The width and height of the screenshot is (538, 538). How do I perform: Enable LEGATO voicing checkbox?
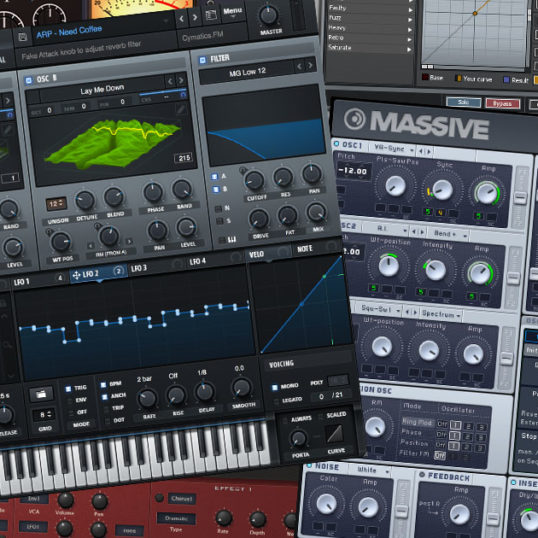click(276, 401)
